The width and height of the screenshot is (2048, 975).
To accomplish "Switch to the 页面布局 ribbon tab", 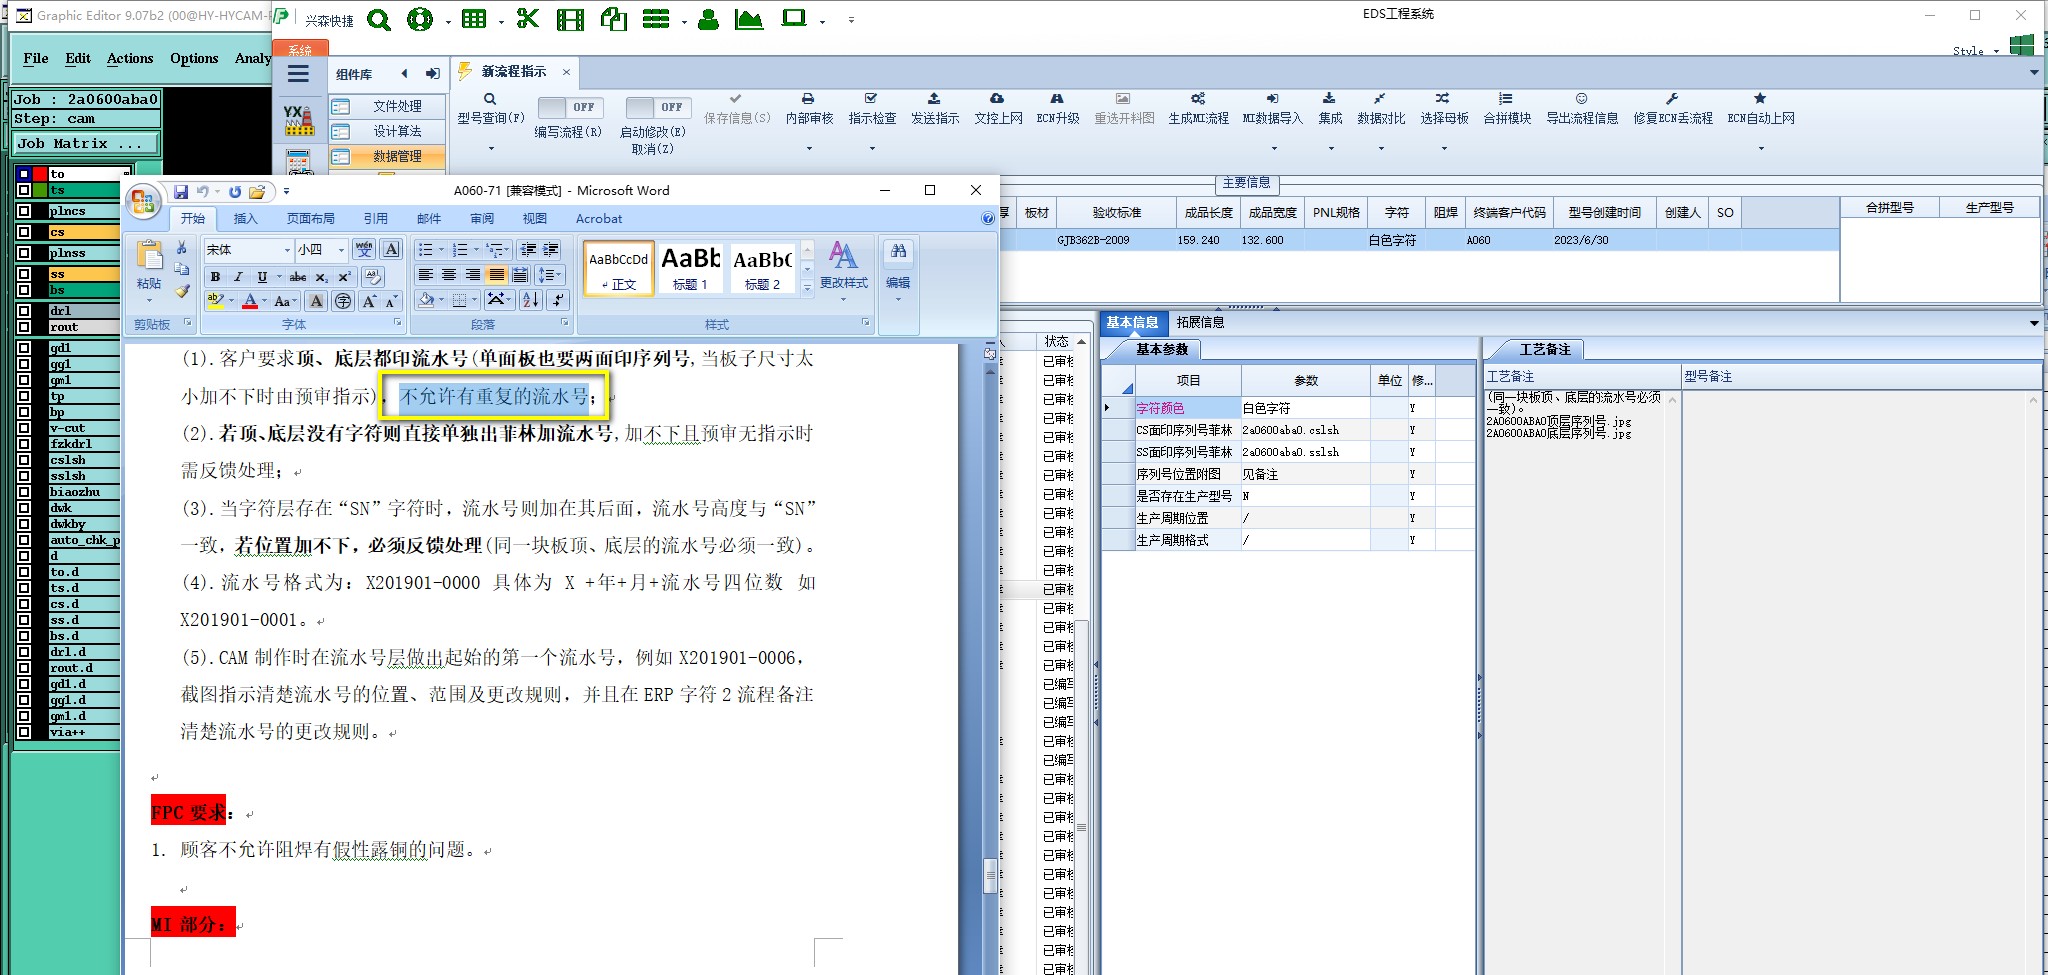I will click(311, 218).
